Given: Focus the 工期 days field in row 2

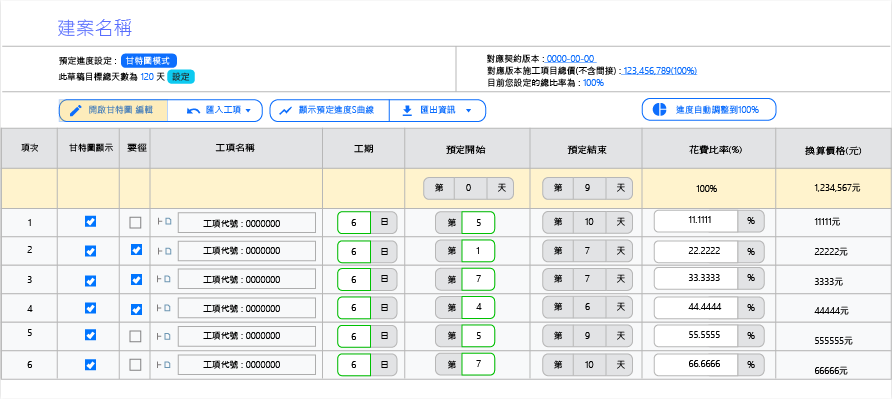Looking at the screenshot, I should point(354,251).
